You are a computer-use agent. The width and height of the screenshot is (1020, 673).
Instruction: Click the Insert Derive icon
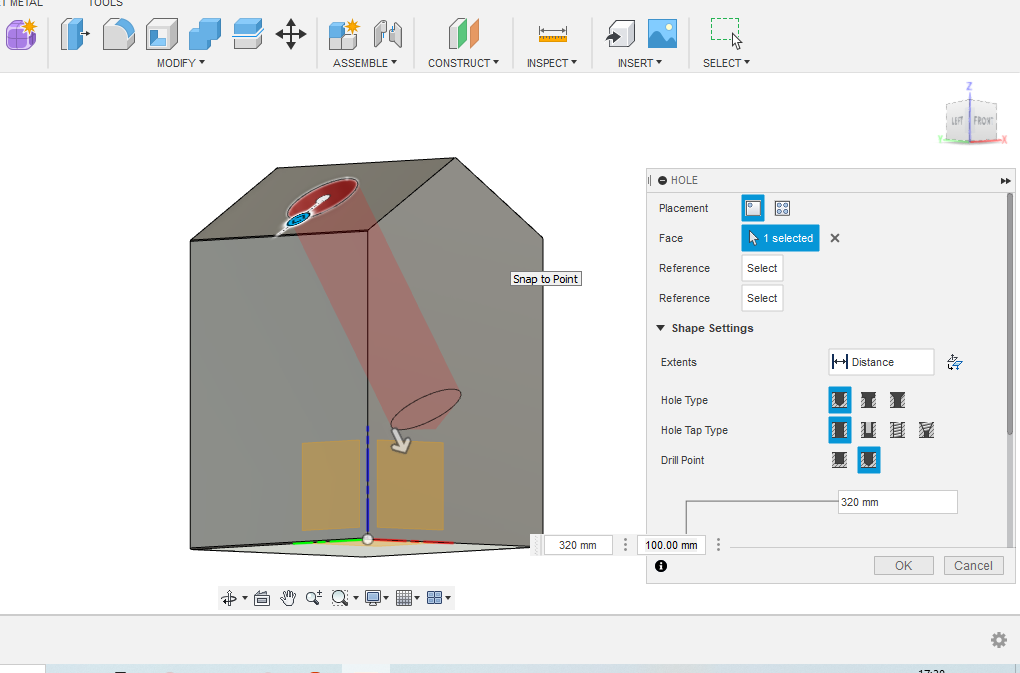[620, 34]
